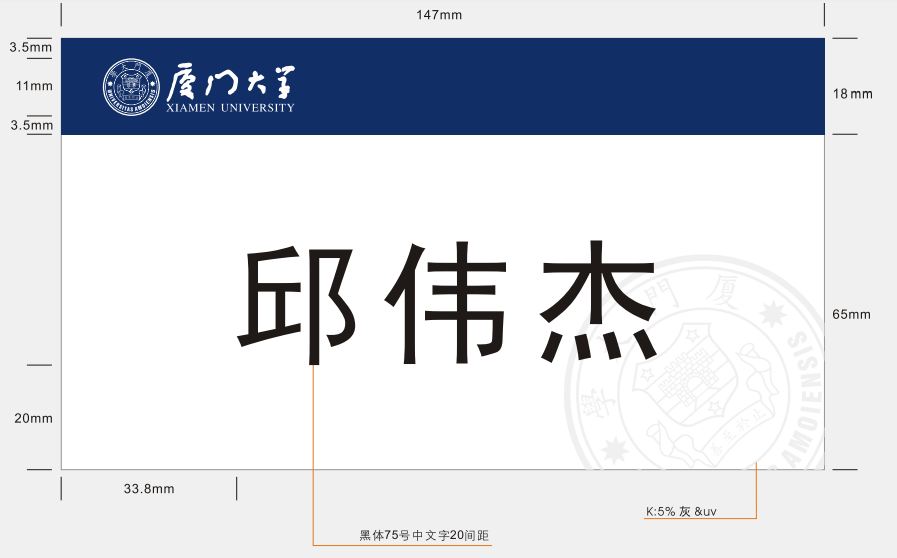
Task: Select the 18mm height label
Action: (852, 94)
